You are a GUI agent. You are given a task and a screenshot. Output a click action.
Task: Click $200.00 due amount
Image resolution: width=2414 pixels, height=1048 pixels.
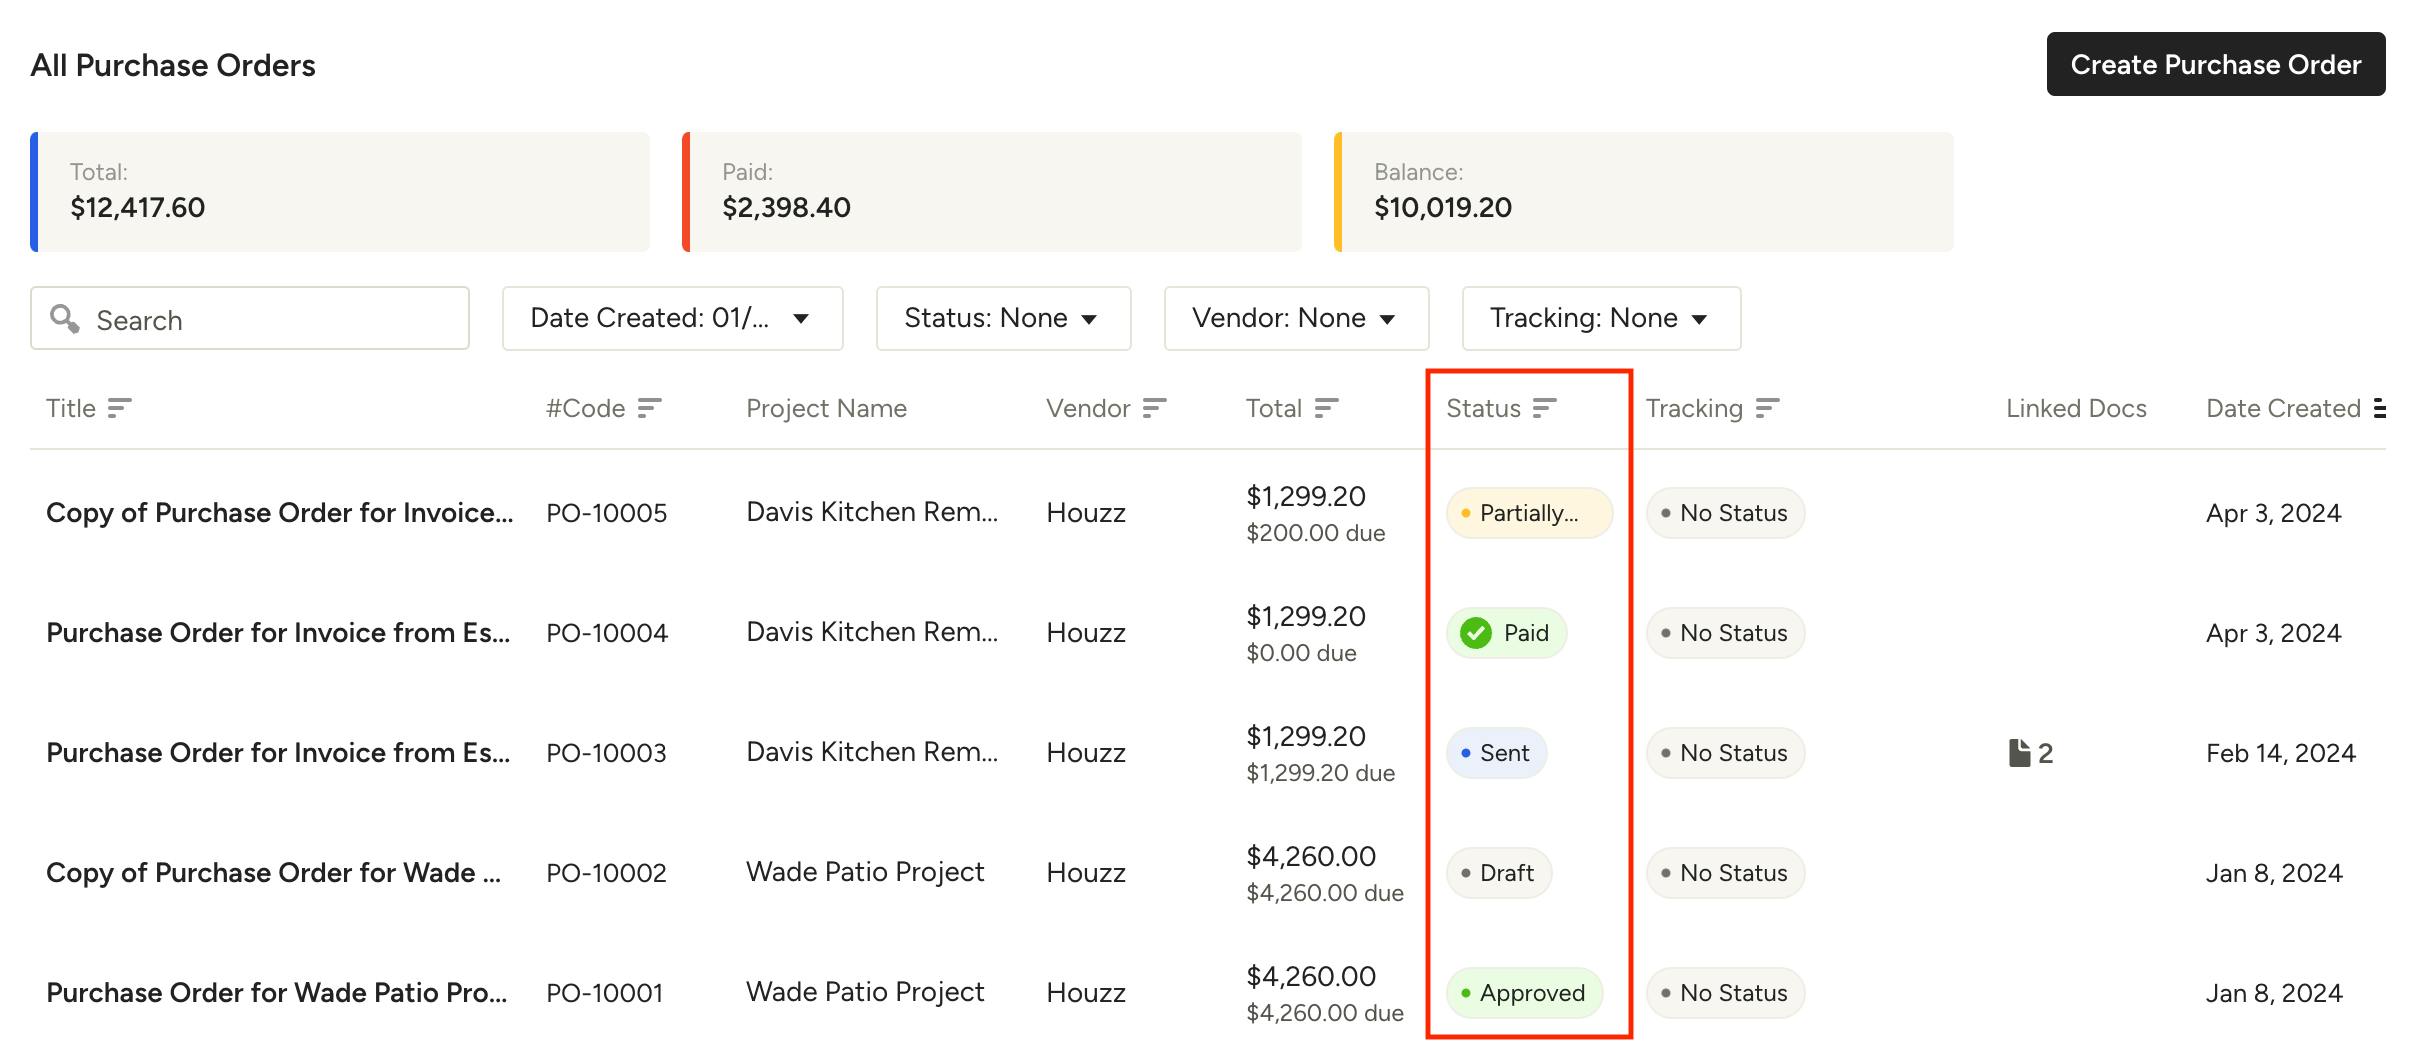point(1315,533)
